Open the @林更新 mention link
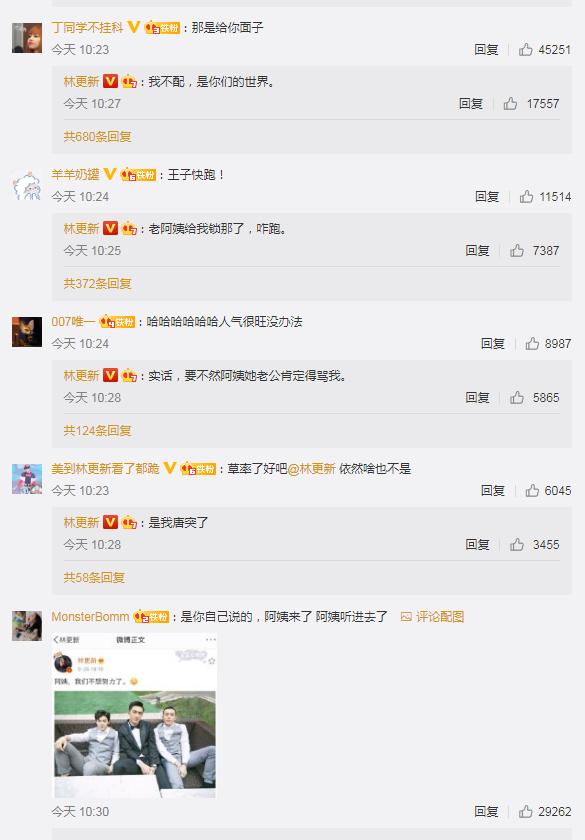The height and width of the screenshot is (840, 585). click(x=312, y=469)
